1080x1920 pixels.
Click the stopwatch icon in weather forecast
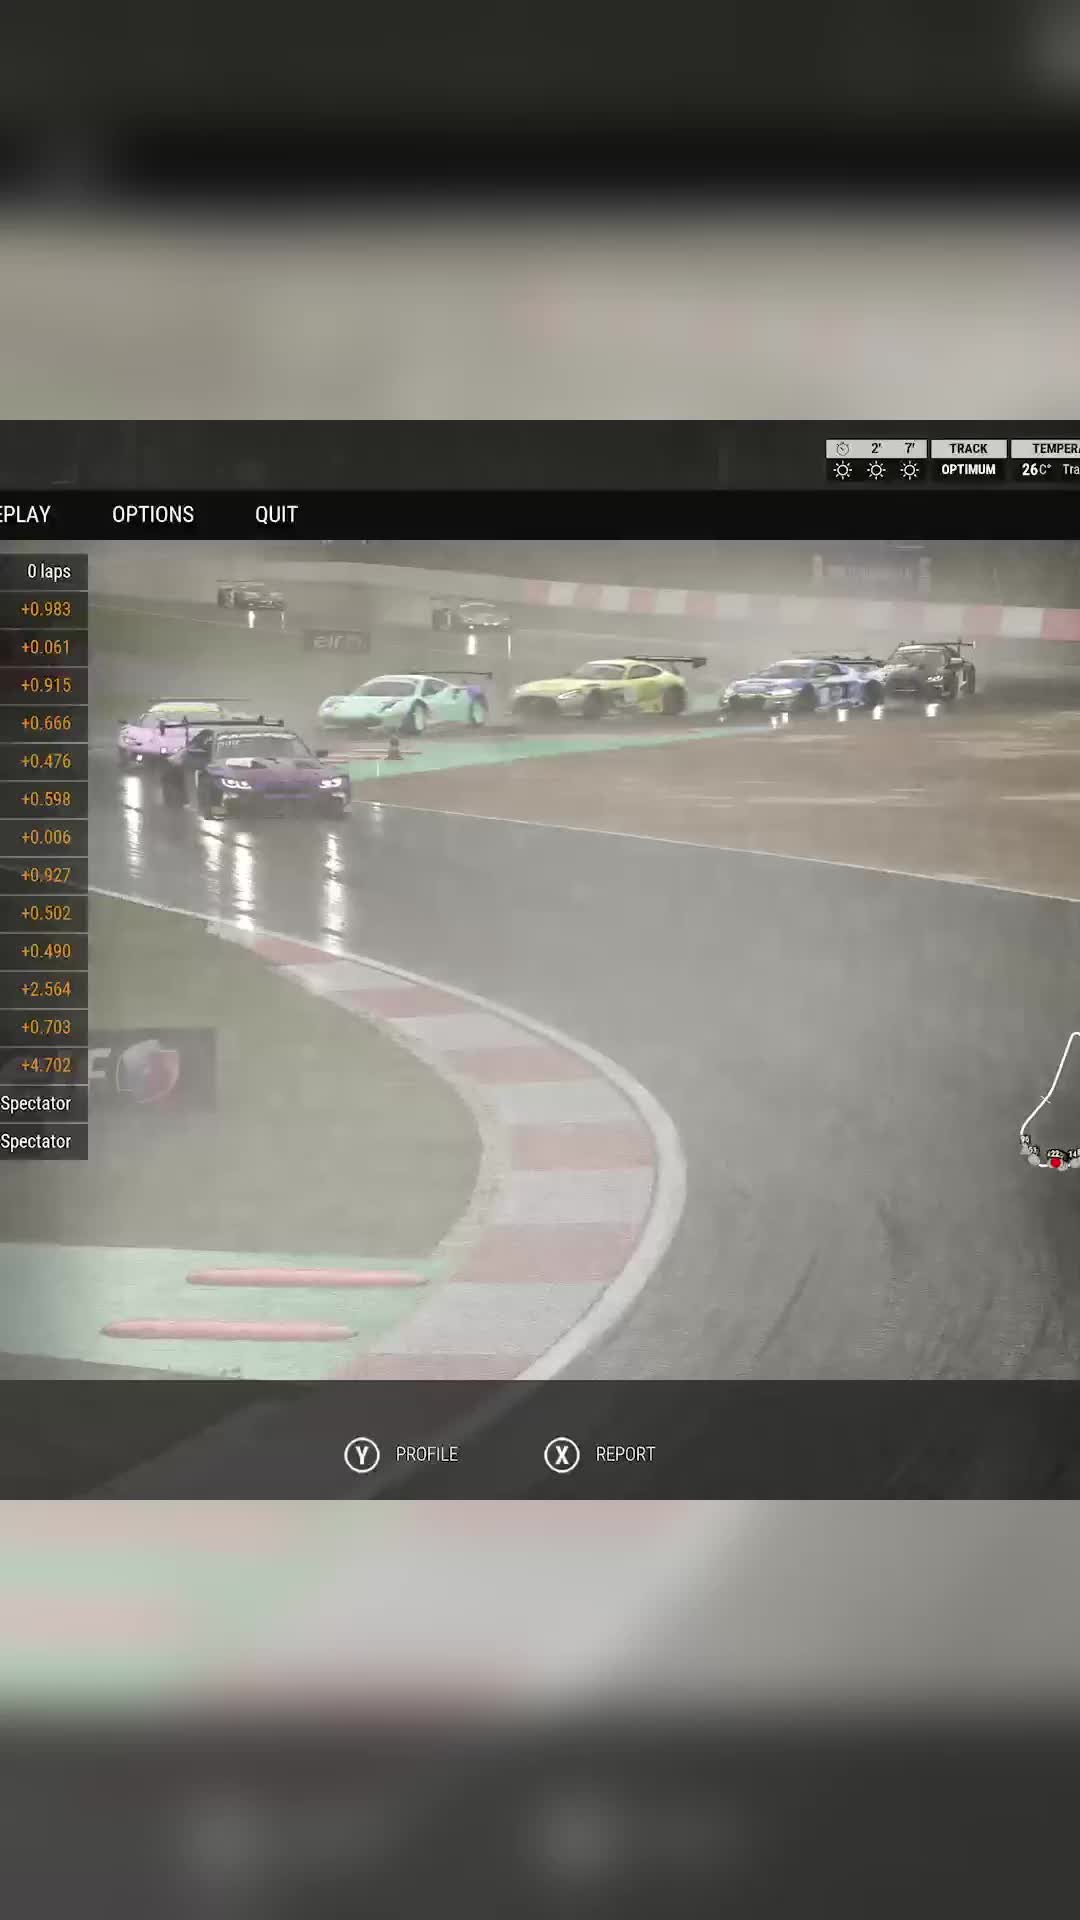[x=843, y=449]
